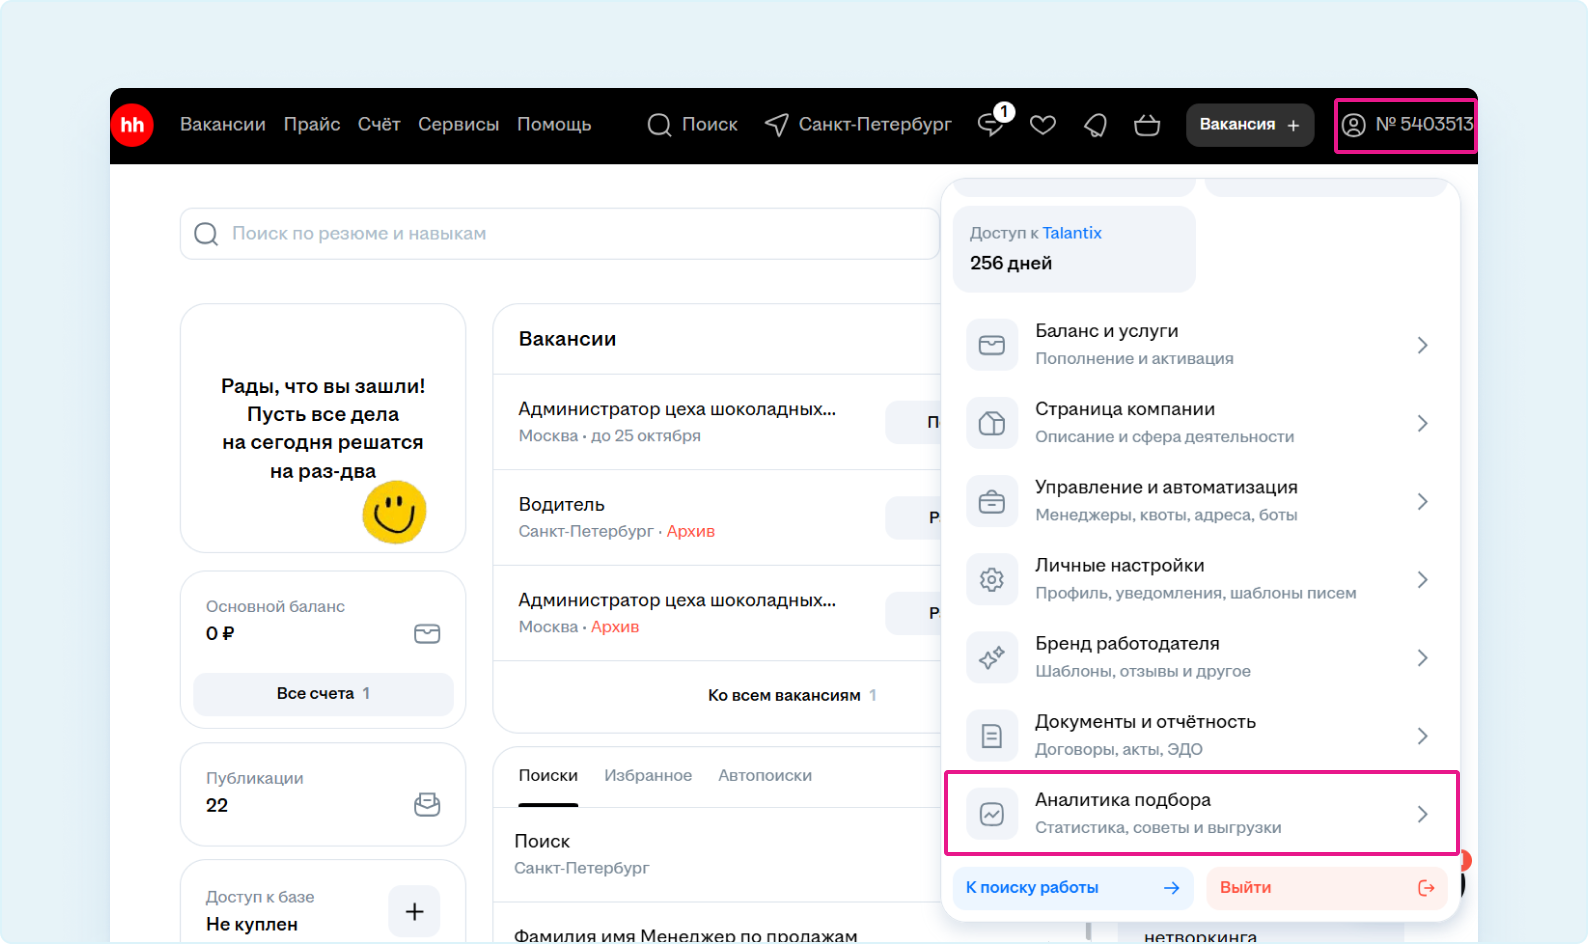Click the Публикации inbox icon

pos(427,805)
